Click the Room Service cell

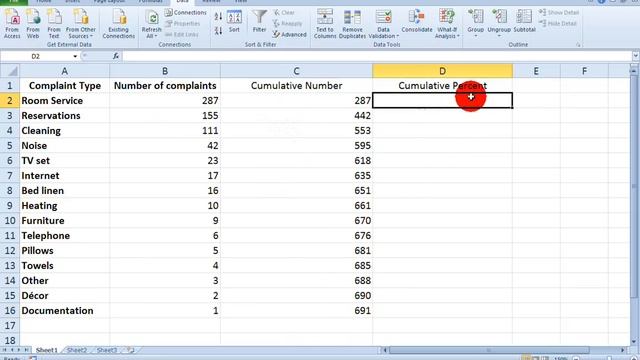click(x=64, y=101)
